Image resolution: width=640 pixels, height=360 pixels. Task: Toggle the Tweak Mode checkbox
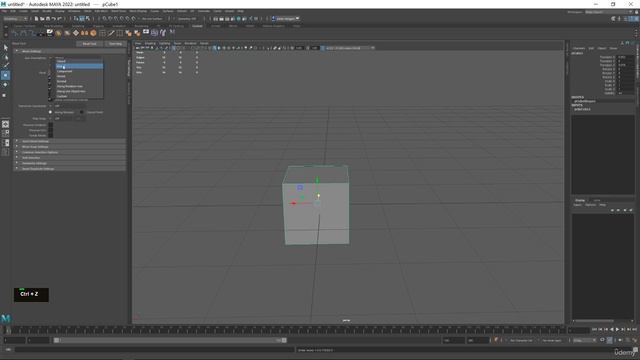point(50,135)
